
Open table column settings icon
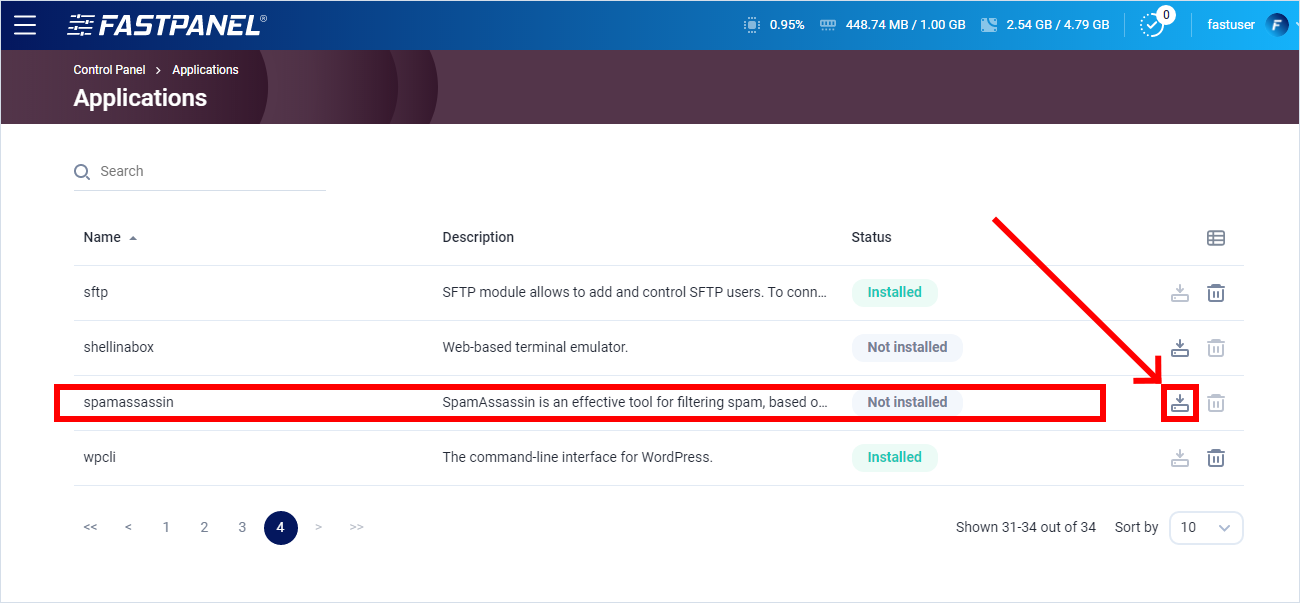coord(1216,238)
